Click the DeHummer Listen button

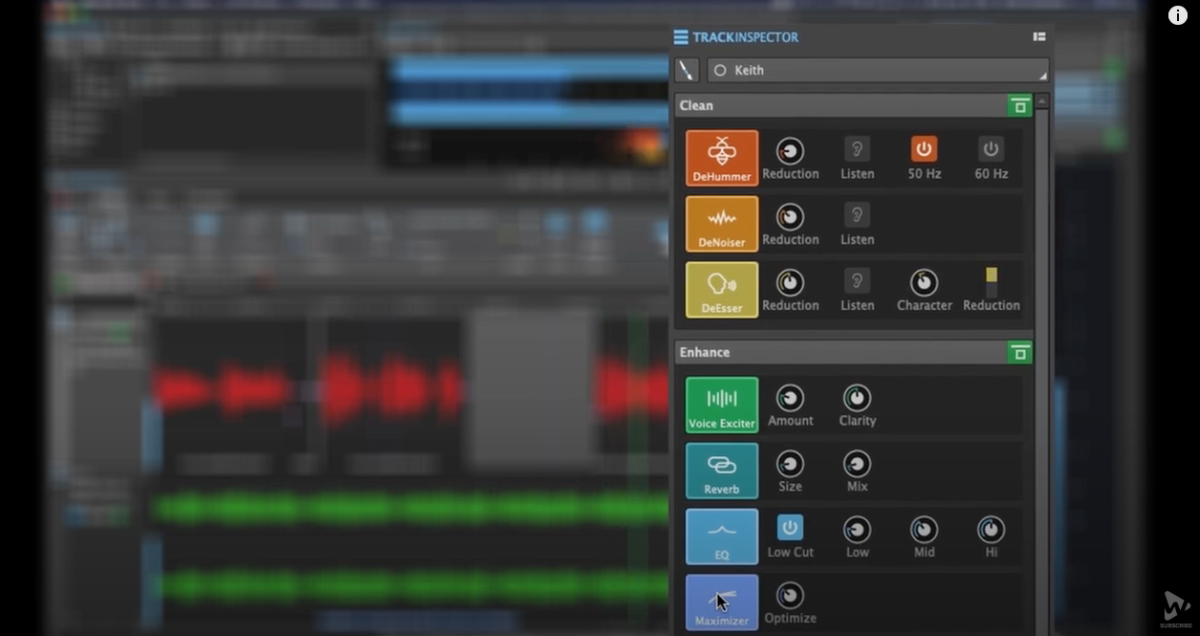click(x=857, y=150)
